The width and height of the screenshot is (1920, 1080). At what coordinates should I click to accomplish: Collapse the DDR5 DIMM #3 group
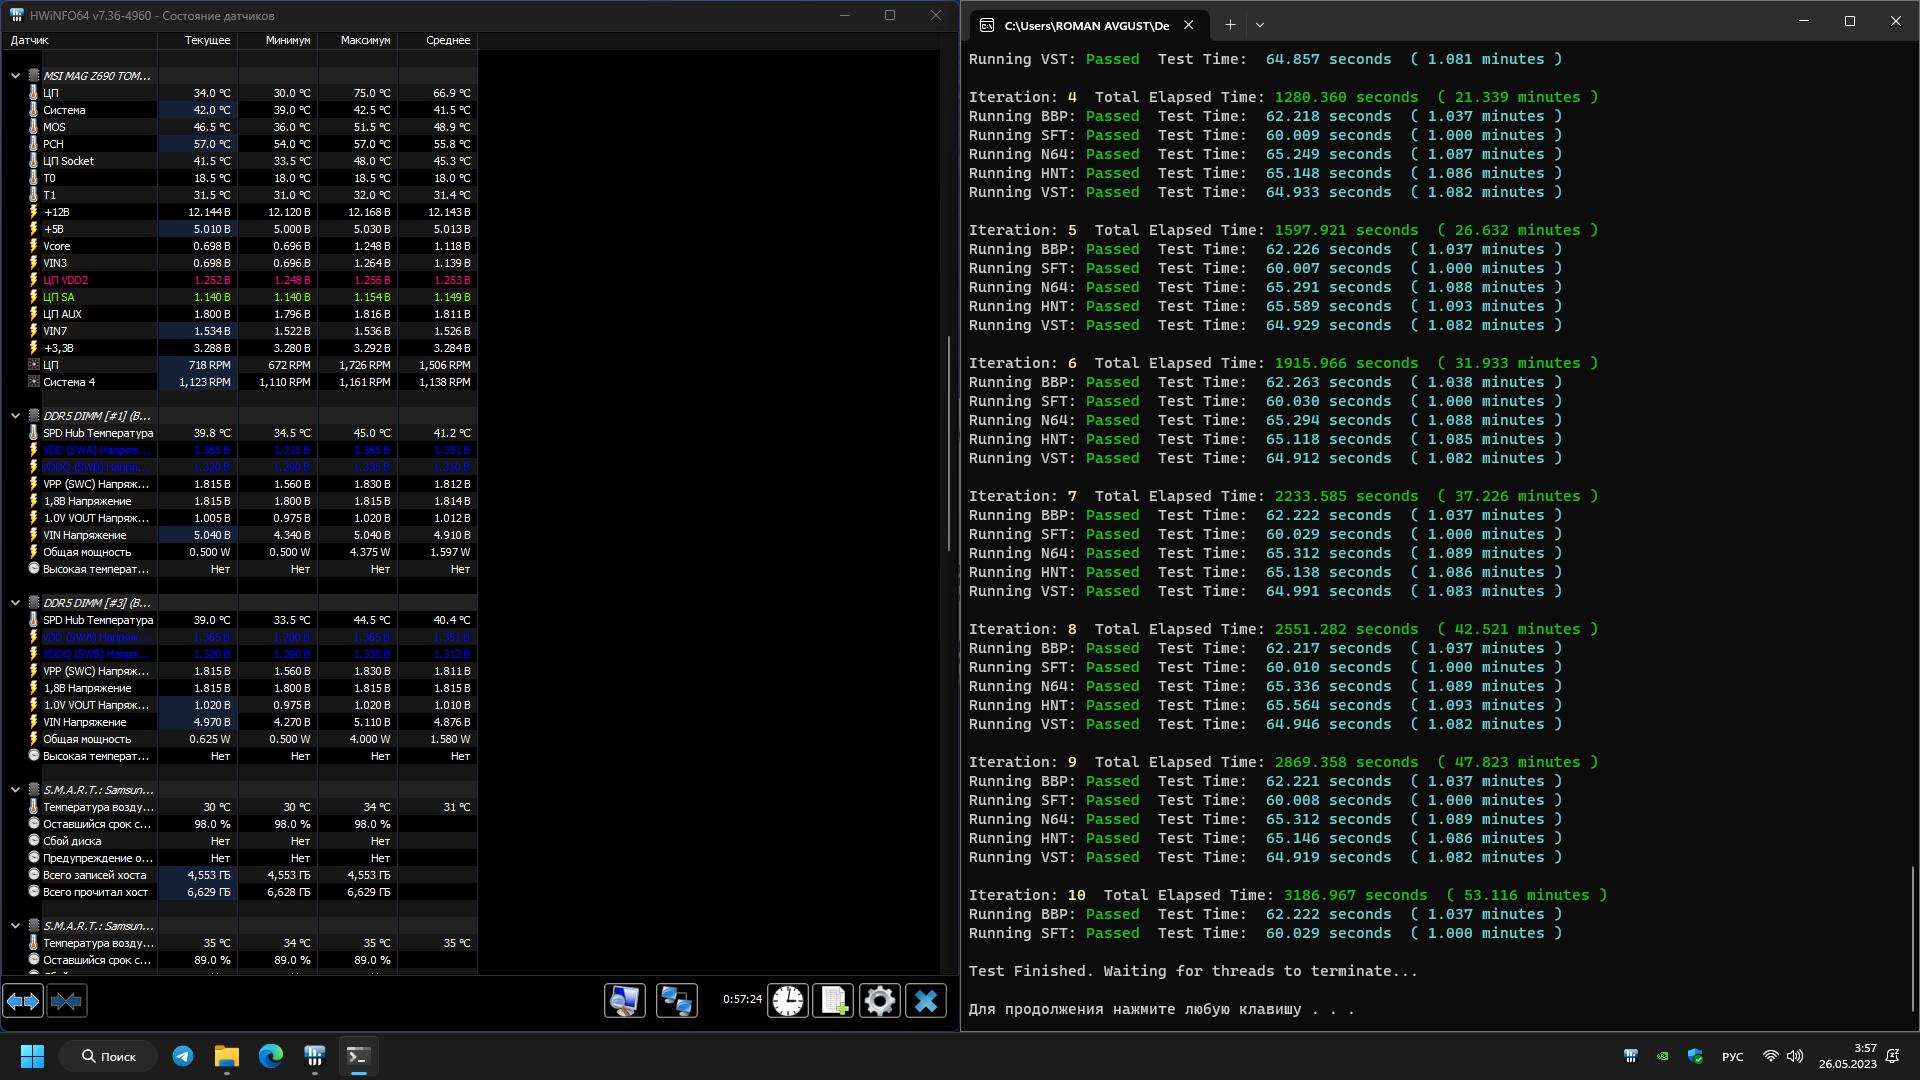pyautogui.click(x=15, y=603)
